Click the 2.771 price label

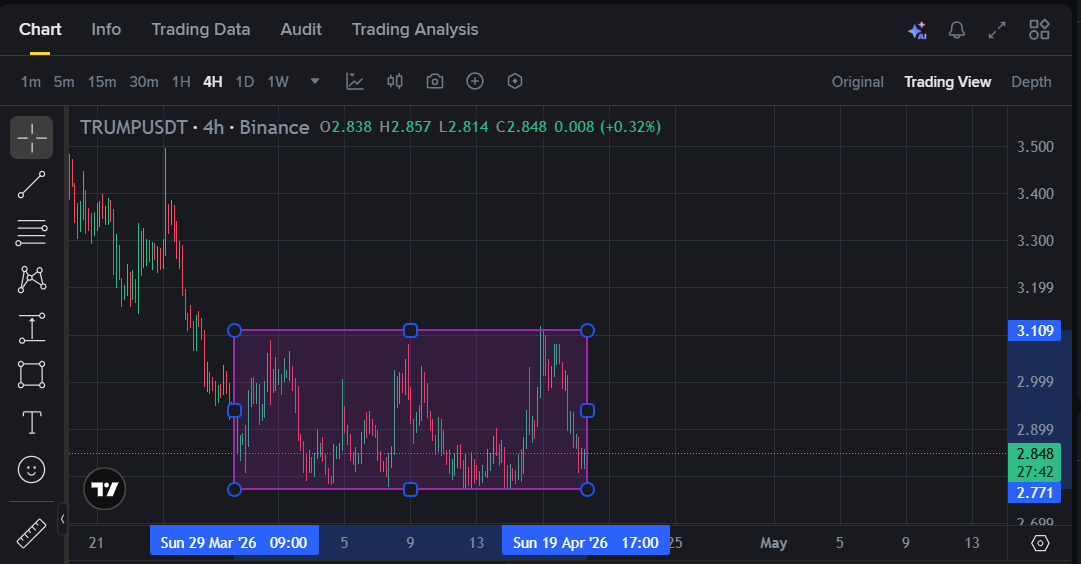click(1035, 492)
